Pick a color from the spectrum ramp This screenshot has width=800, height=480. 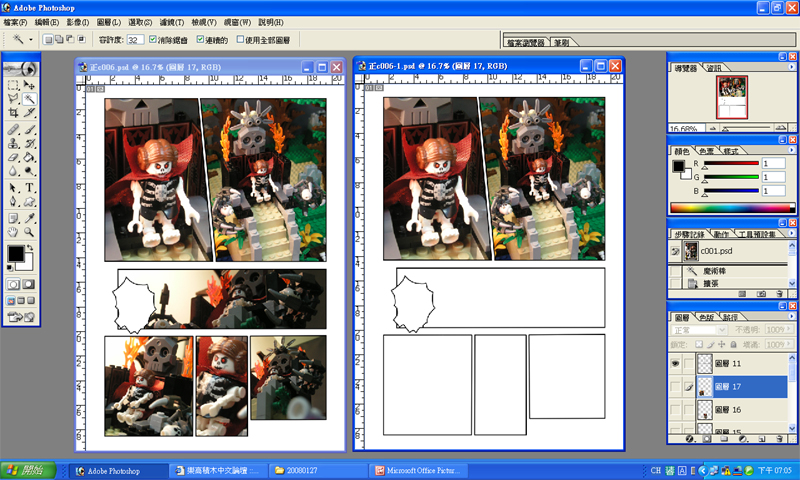(732, 208)
